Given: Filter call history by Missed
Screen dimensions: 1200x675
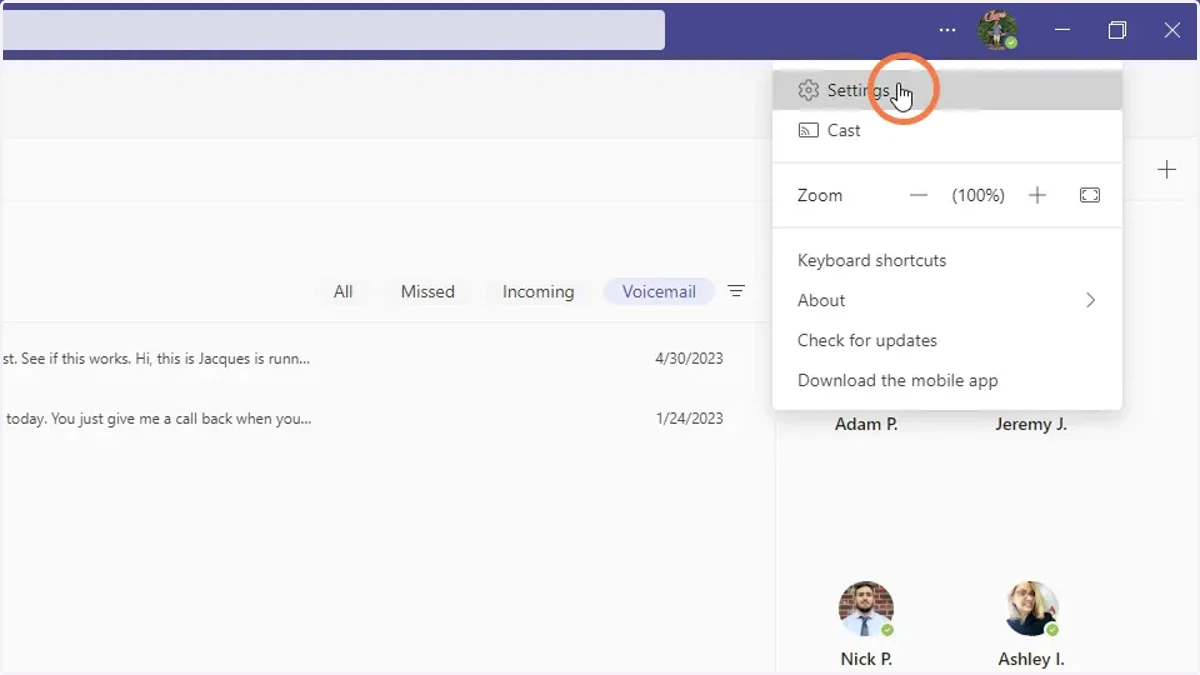Looking at the screenshot, I should tap(428, 292).
